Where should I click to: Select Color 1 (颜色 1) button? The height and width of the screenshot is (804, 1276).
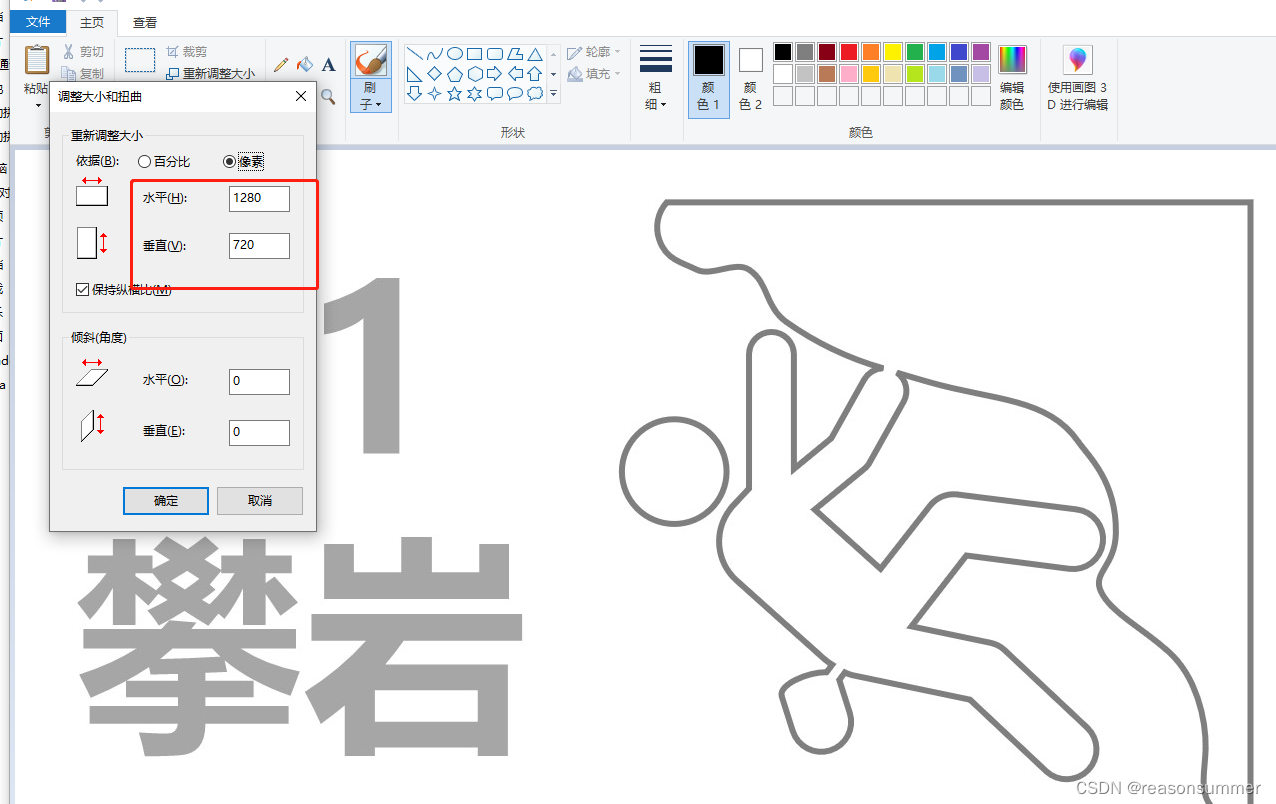coord(709,78)
